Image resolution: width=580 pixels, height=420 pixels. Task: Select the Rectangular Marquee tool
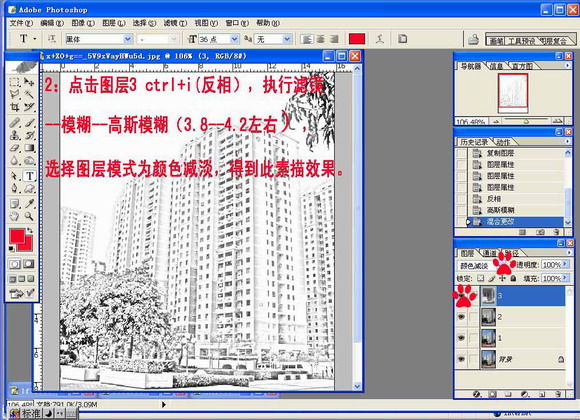pyautogui.click(x=14, y=82)
